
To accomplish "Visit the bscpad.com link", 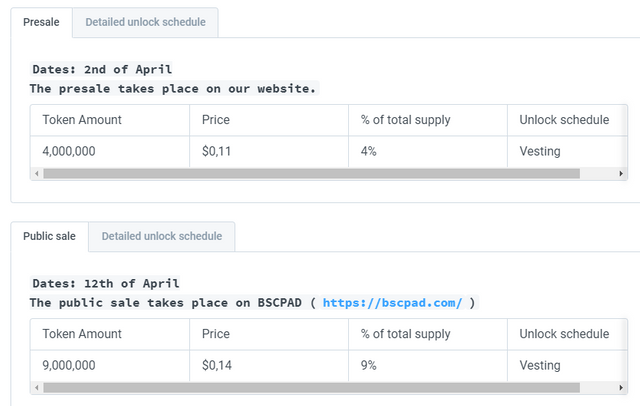I will (x=392, y=303).
